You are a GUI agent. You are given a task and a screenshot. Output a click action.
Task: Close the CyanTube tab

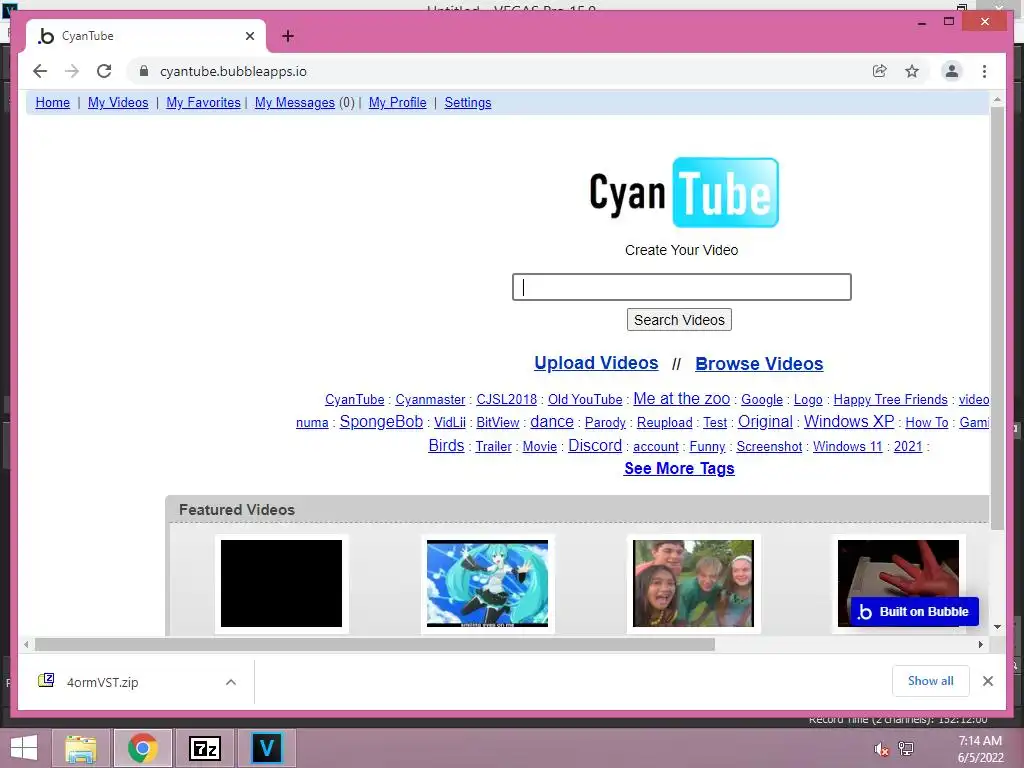click(249, 36)
